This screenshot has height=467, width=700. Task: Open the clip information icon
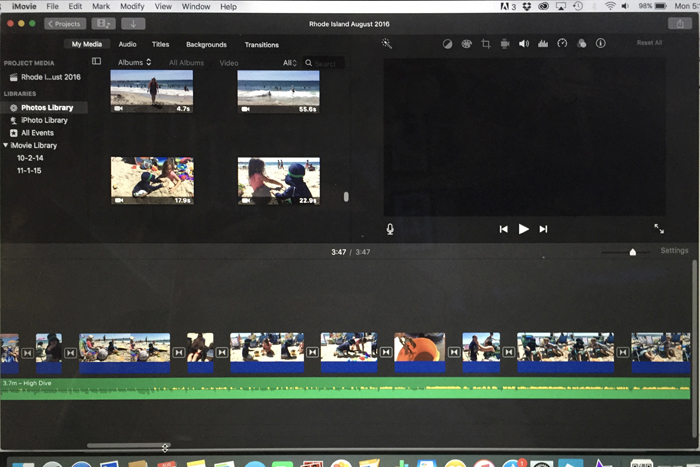point(600,44)
